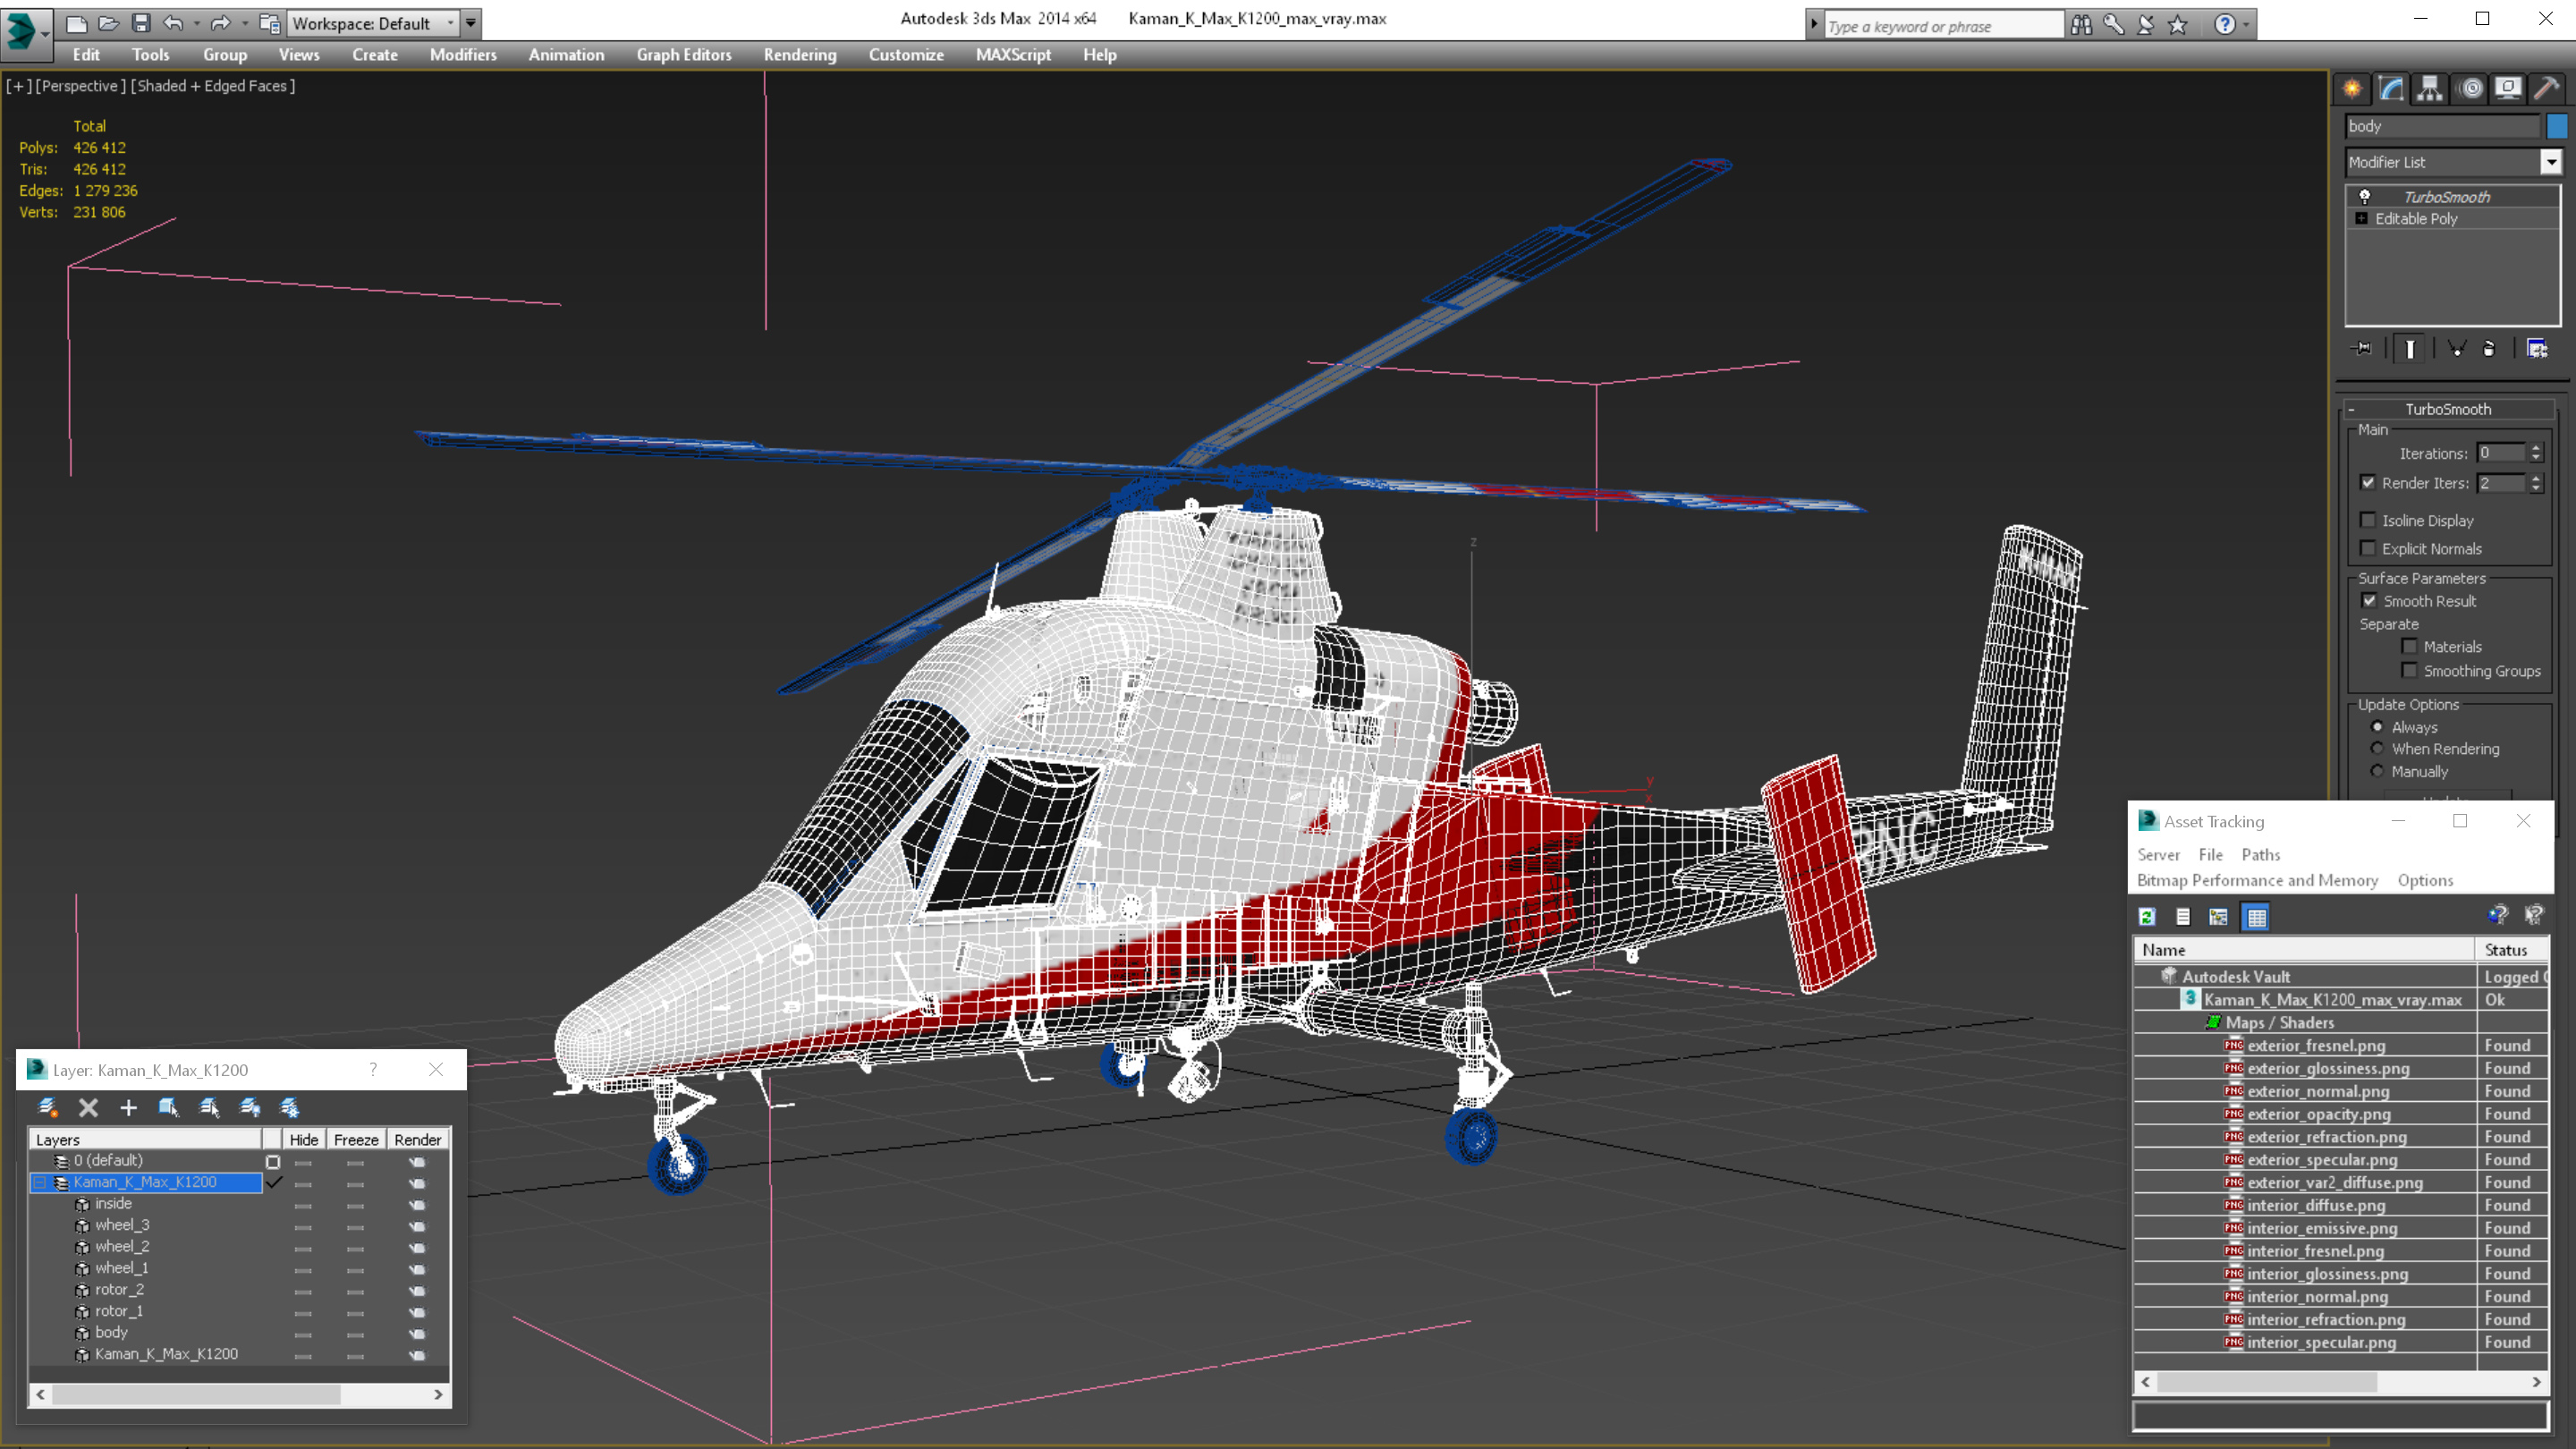This screenshot has height=1449, width=2576.
Task: Open the Motion command panel tab
Action: click(2470, 89)
